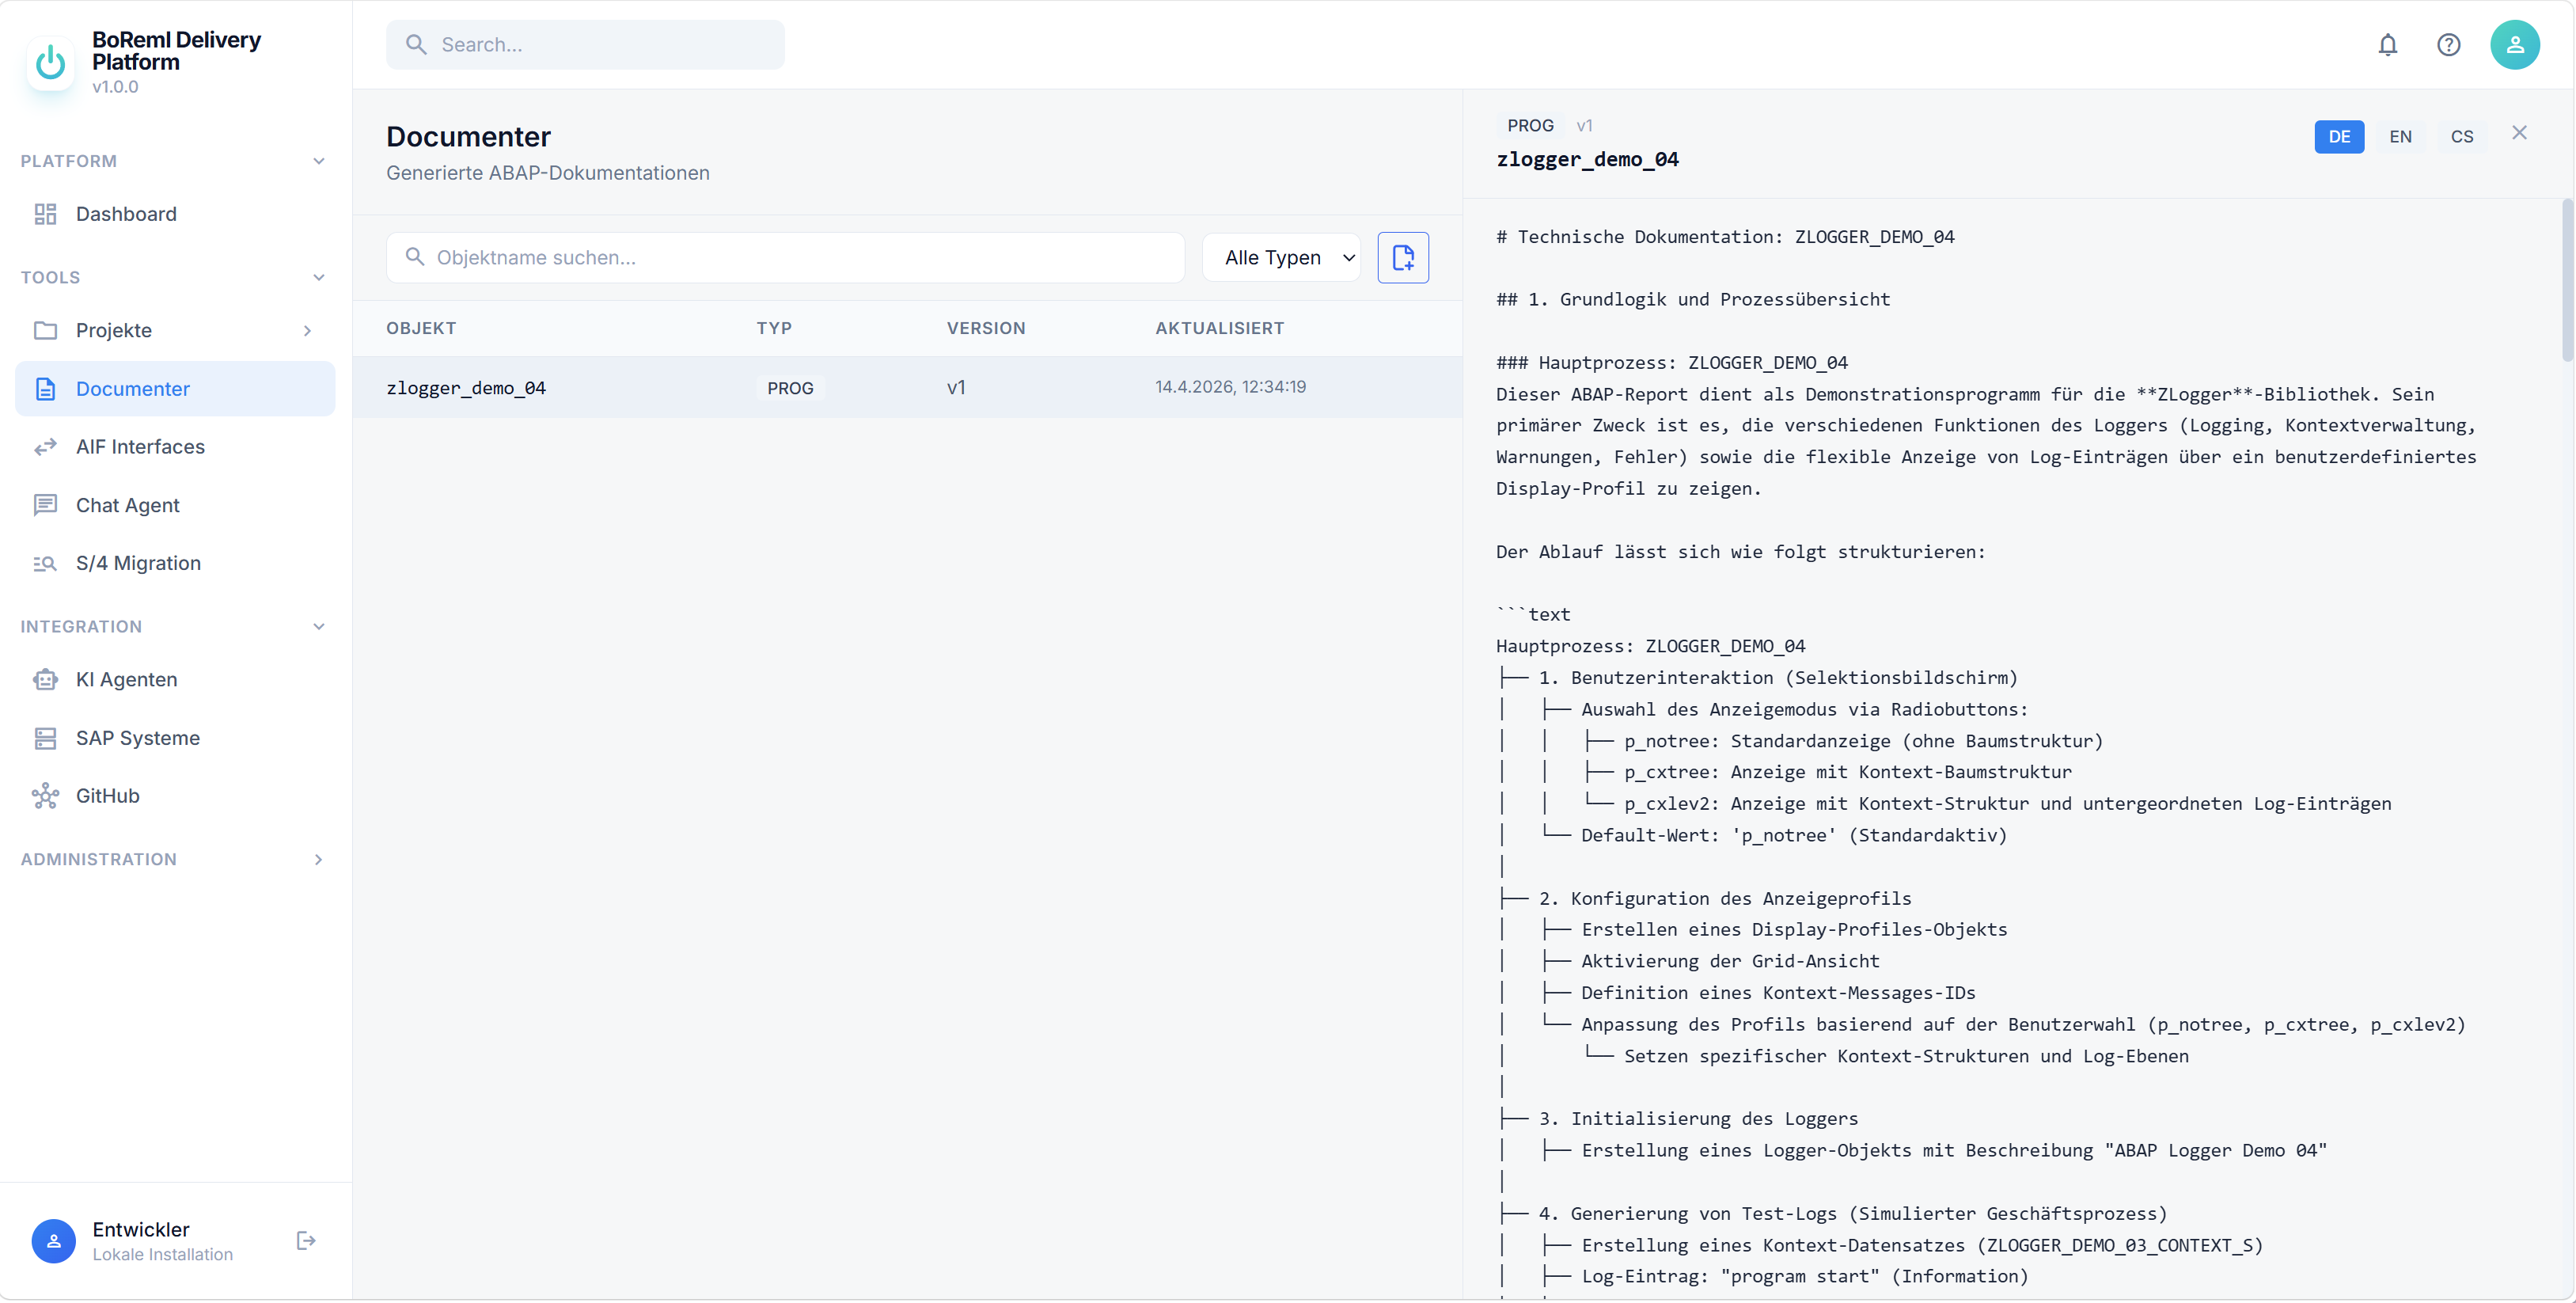Screen dimensions: 2576x1303
Task: Click the magnifier icon in Objektname search
Action: [415, 257]
